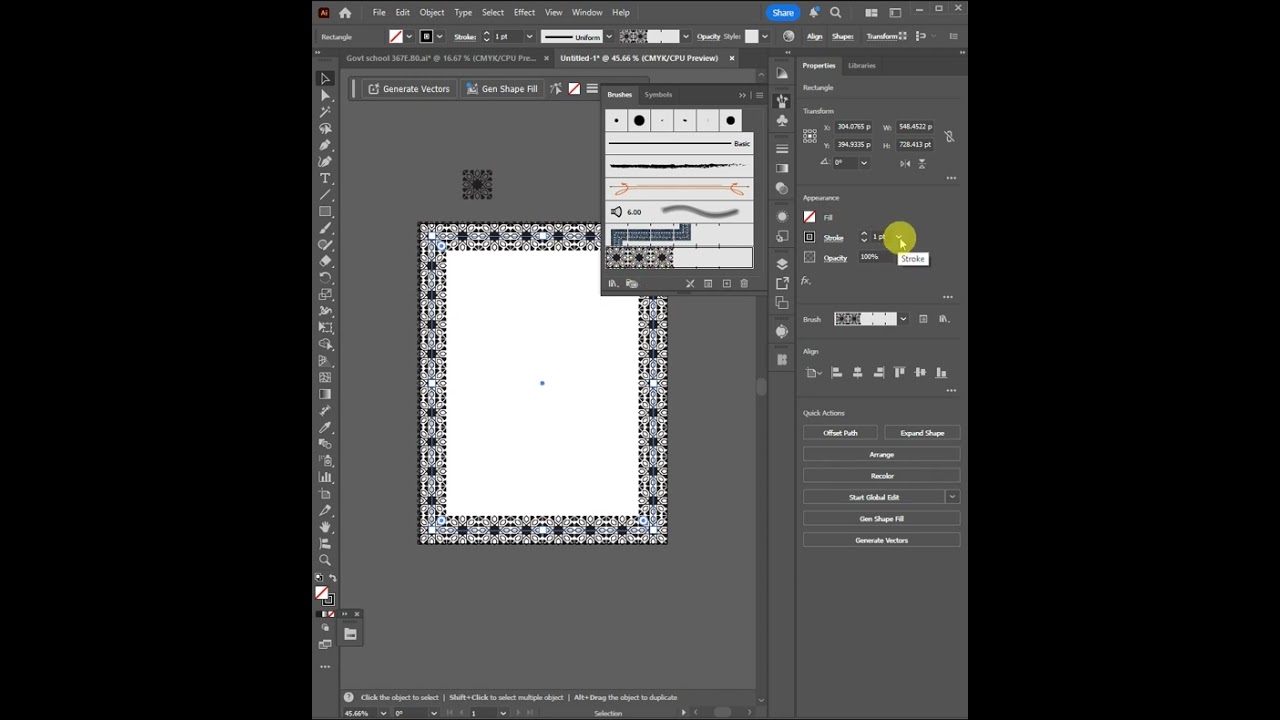
Task: Click the Share button
Action: [x=783, y=13]
